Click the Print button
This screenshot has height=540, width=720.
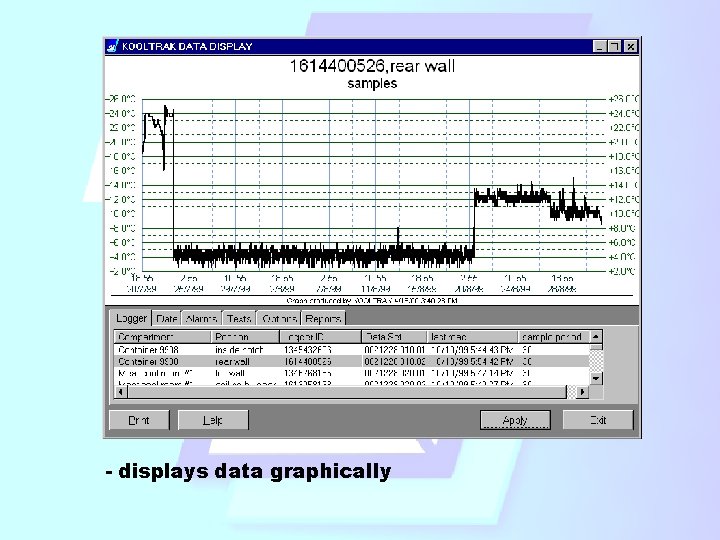pos(139,420)
